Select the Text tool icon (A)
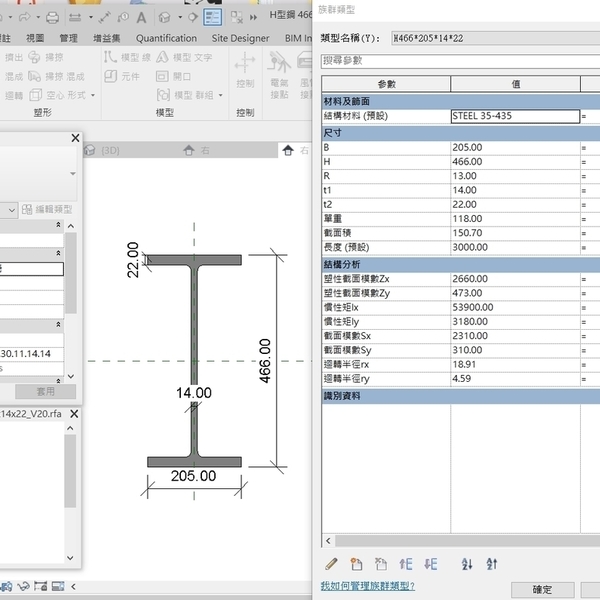600x600 pixels. coord(141,17)
